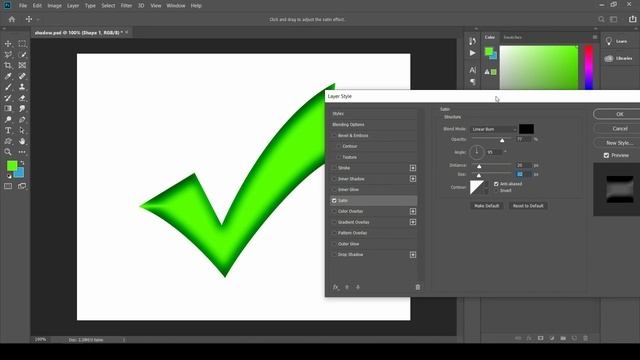
Task: Click the Angle dial control
Action: pos(476,152)
